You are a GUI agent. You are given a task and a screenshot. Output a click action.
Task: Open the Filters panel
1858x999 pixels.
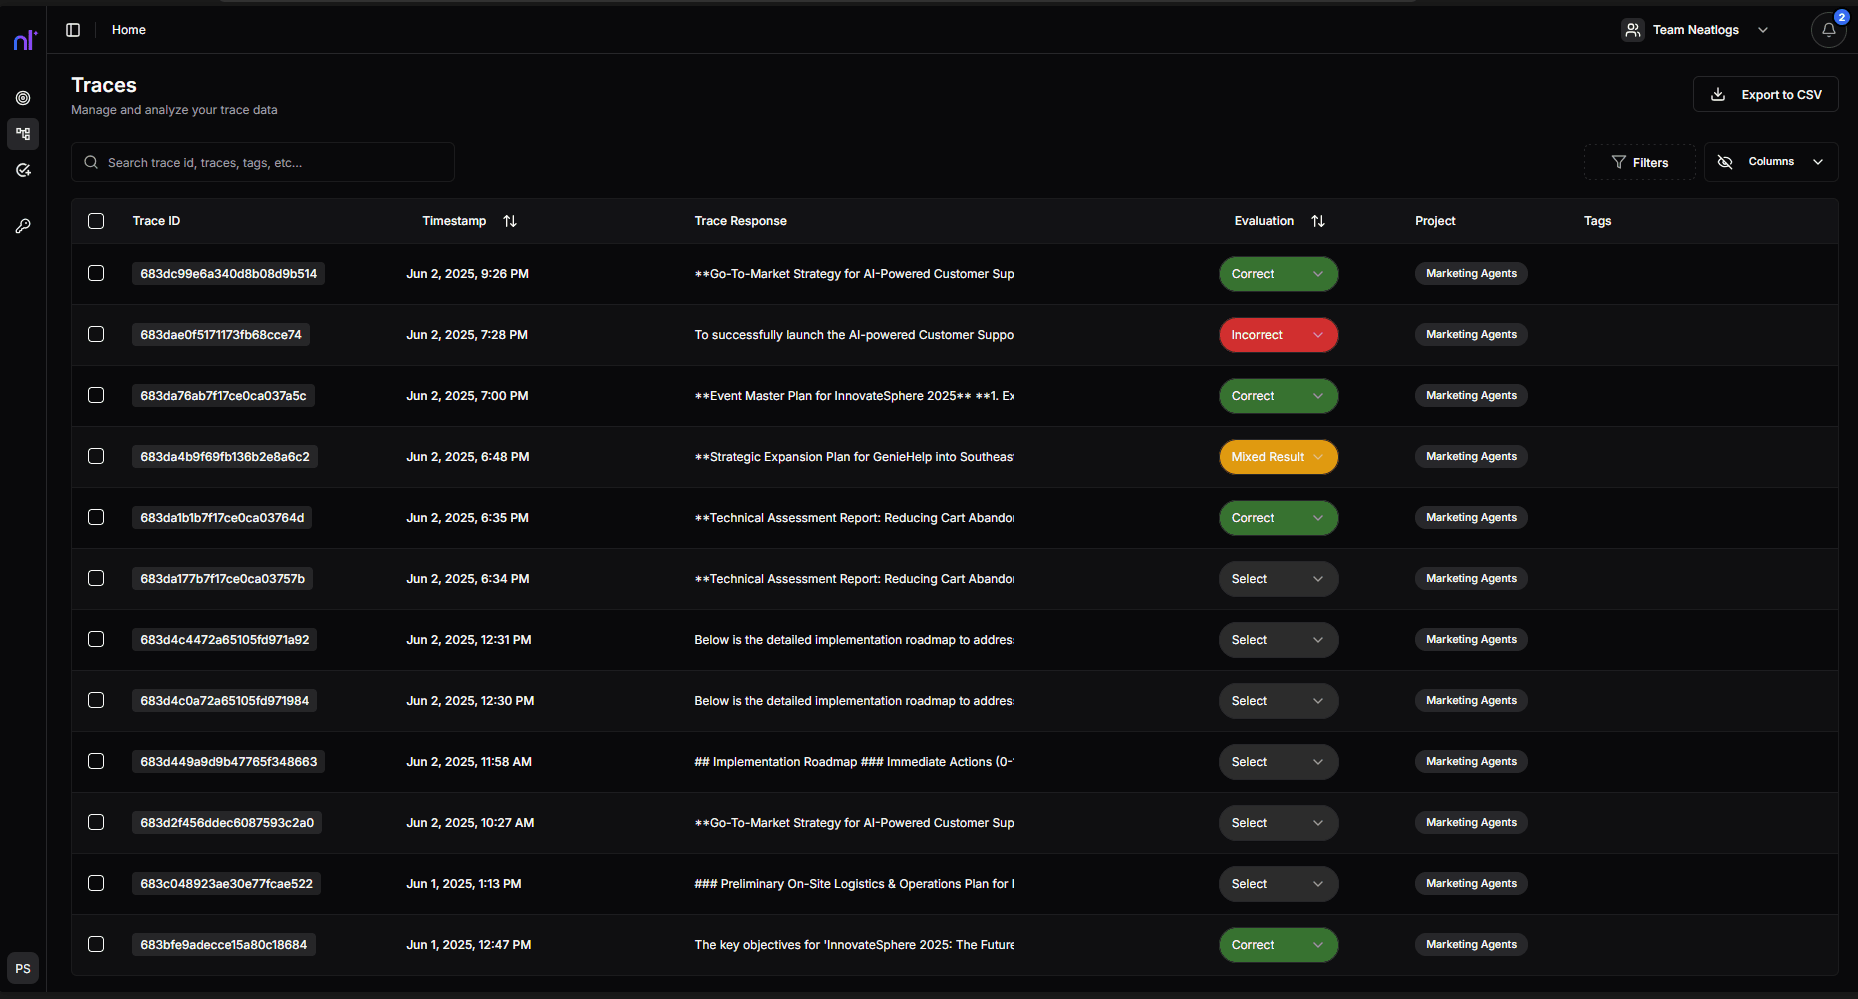point(1639,161)
